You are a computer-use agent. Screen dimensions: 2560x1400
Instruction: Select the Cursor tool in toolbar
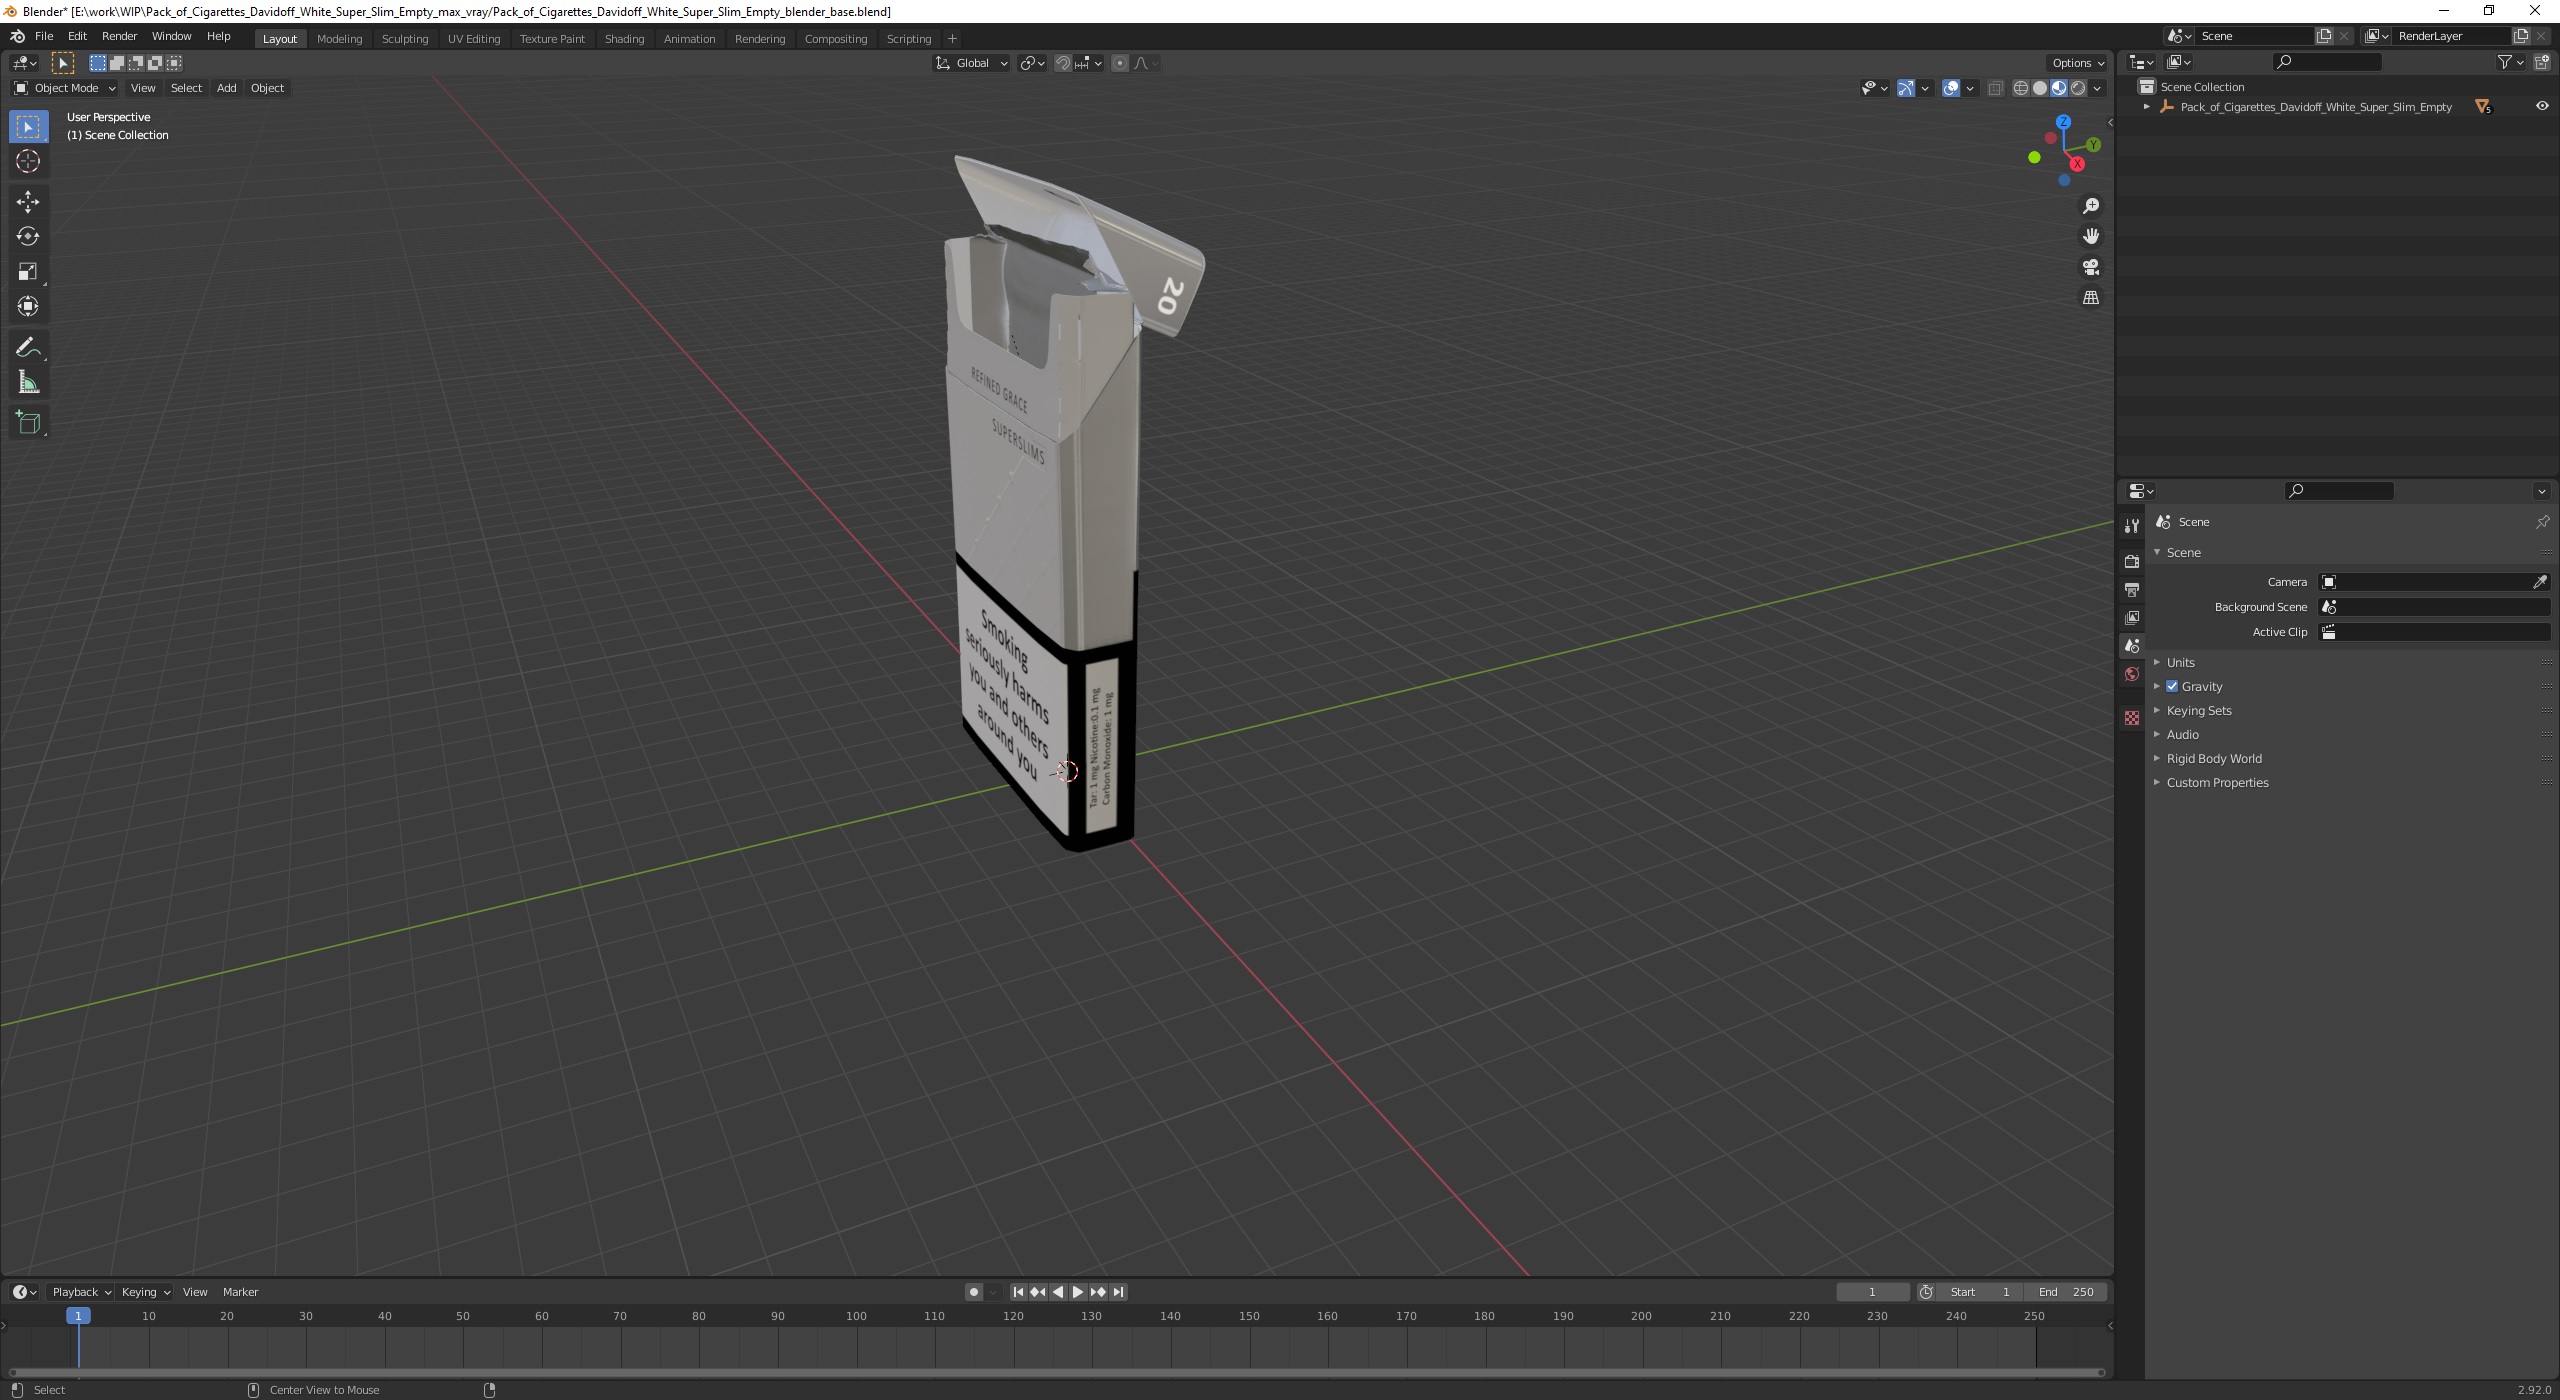click(x=28, y=161)
